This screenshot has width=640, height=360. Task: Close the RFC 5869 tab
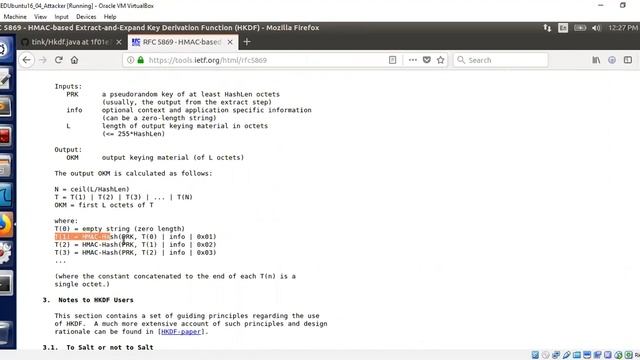tap(230, 42)
